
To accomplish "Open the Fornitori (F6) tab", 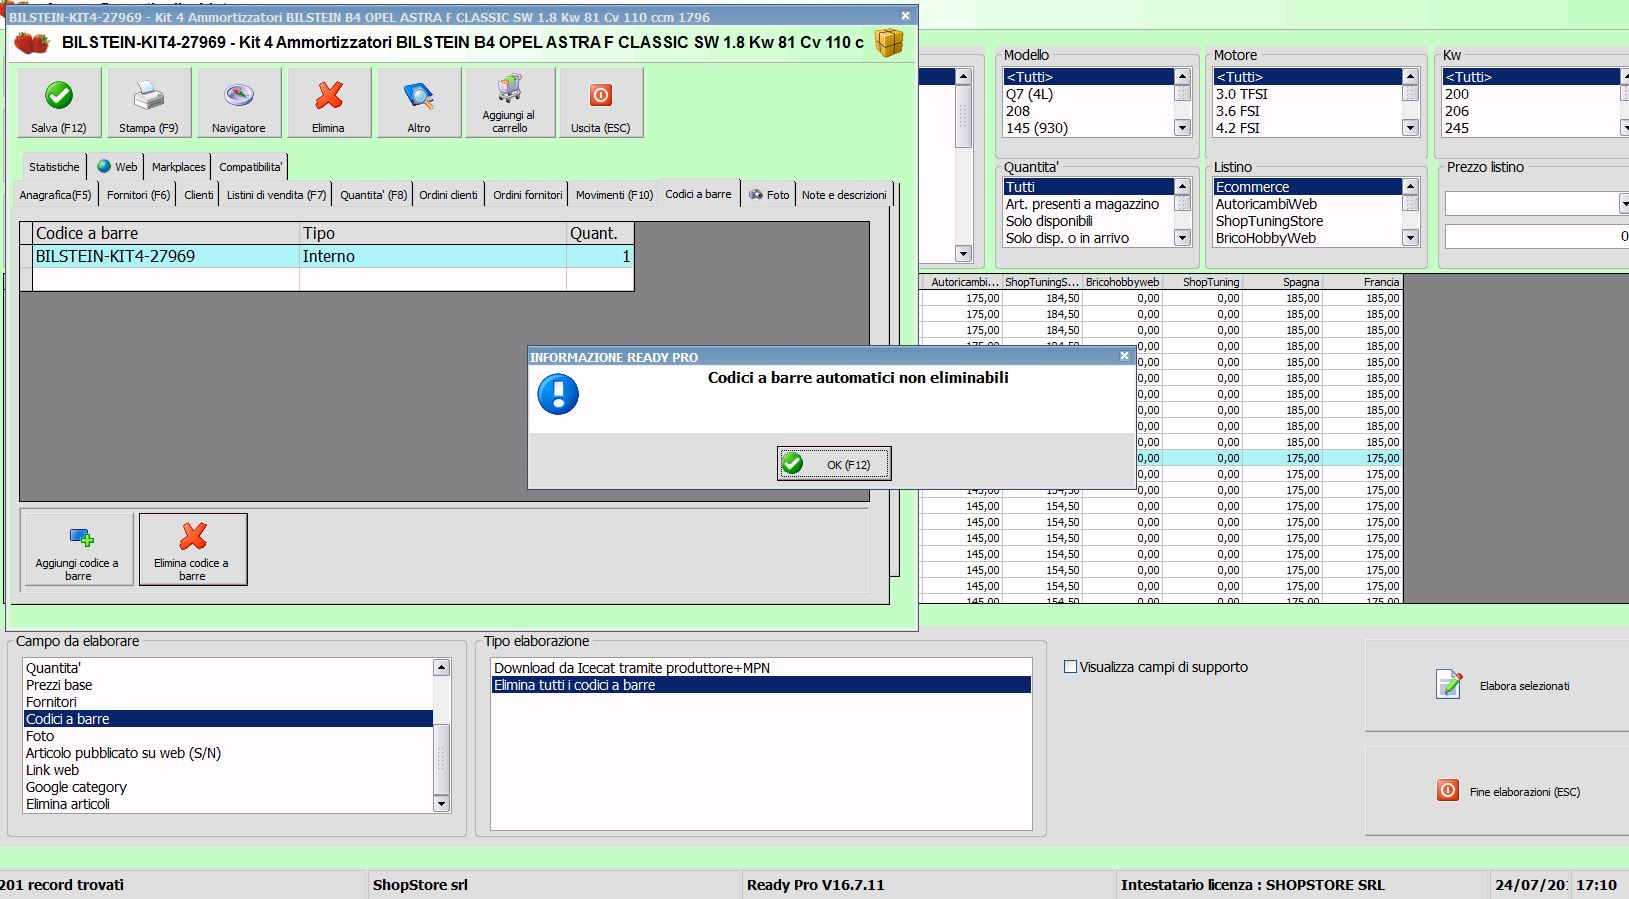I will click(138, 195).
